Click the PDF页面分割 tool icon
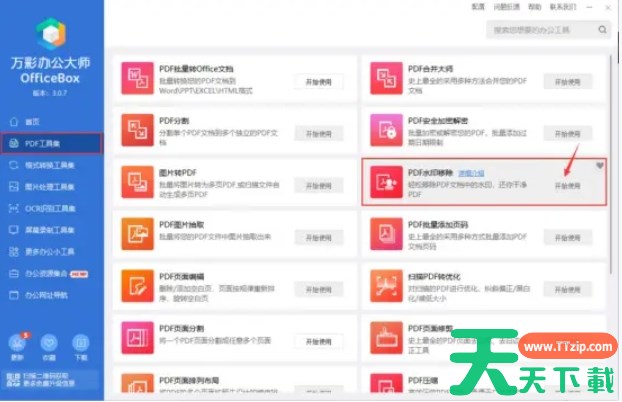Image resolution: width=622 pixels, height=402 pixels. coord(137,338)
